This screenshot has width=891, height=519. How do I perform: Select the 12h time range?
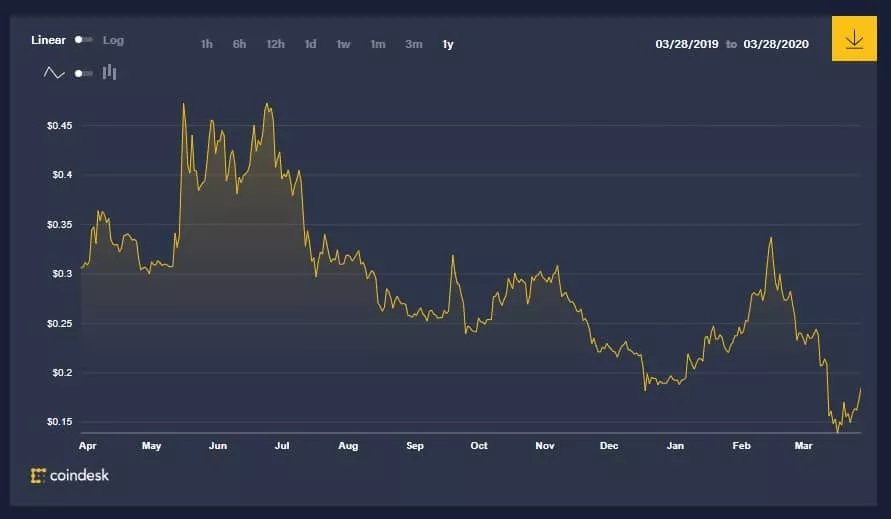[275, 44]
